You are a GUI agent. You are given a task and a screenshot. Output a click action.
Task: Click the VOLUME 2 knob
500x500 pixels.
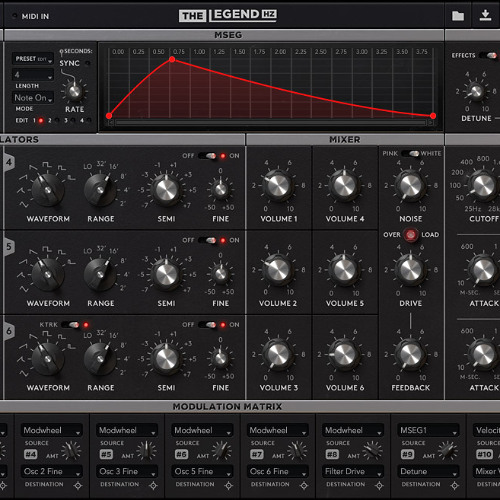(x=278, y=270)
